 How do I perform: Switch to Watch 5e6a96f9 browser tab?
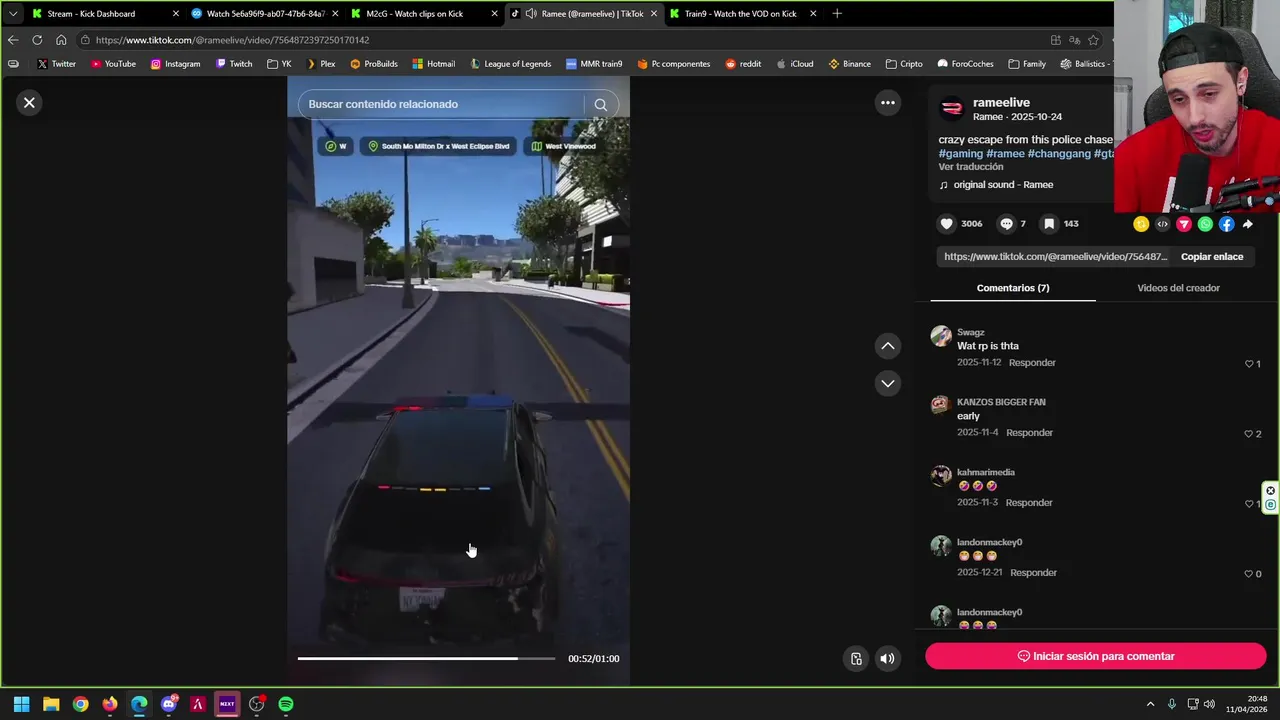264,14
